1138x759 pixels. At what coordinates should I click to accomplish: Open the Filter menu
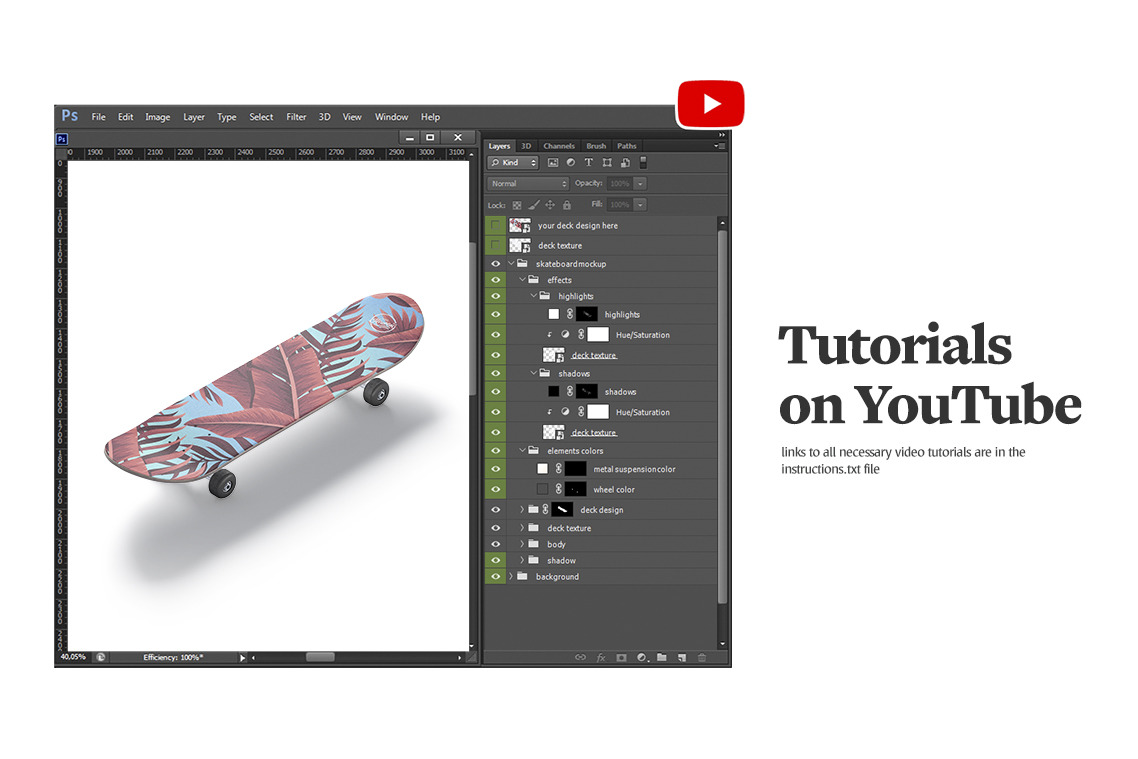tap(296, 117)
